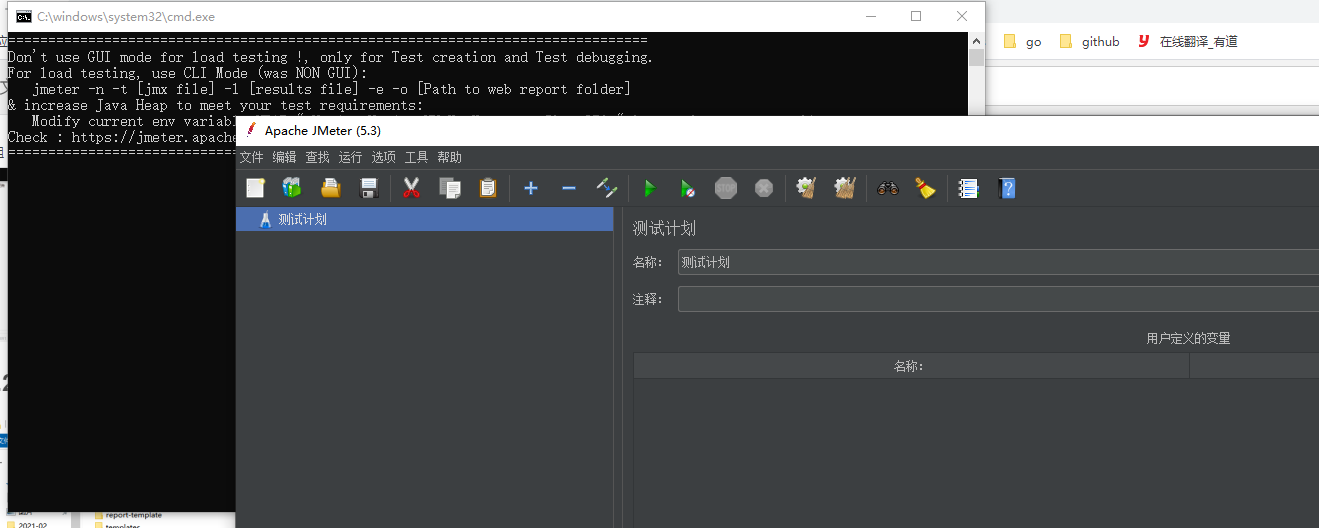Click the Copy icon in JMeter toolbar
Screen dimensions: 1319x528
[450, 188]
